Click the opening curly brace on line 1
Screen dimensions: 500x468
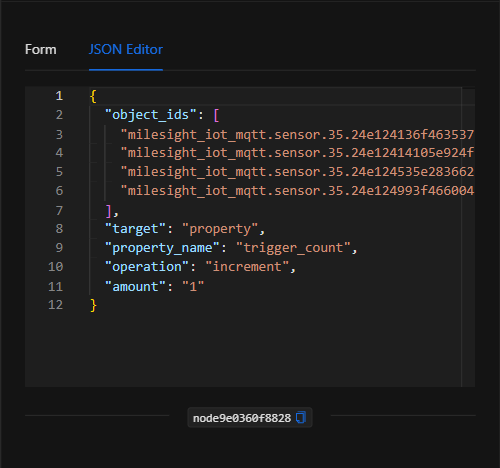pyautogui.click(x=93, y=96)
